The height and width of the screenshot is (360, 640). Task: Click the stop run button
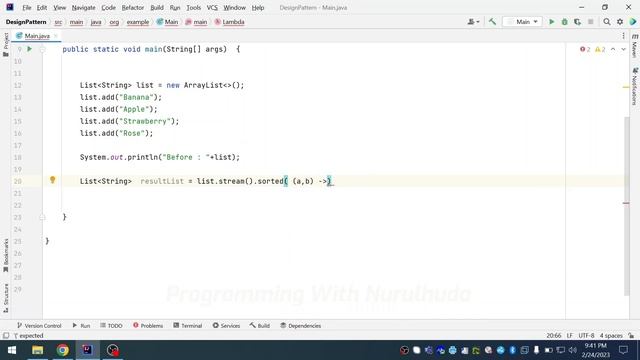[590, 22]
